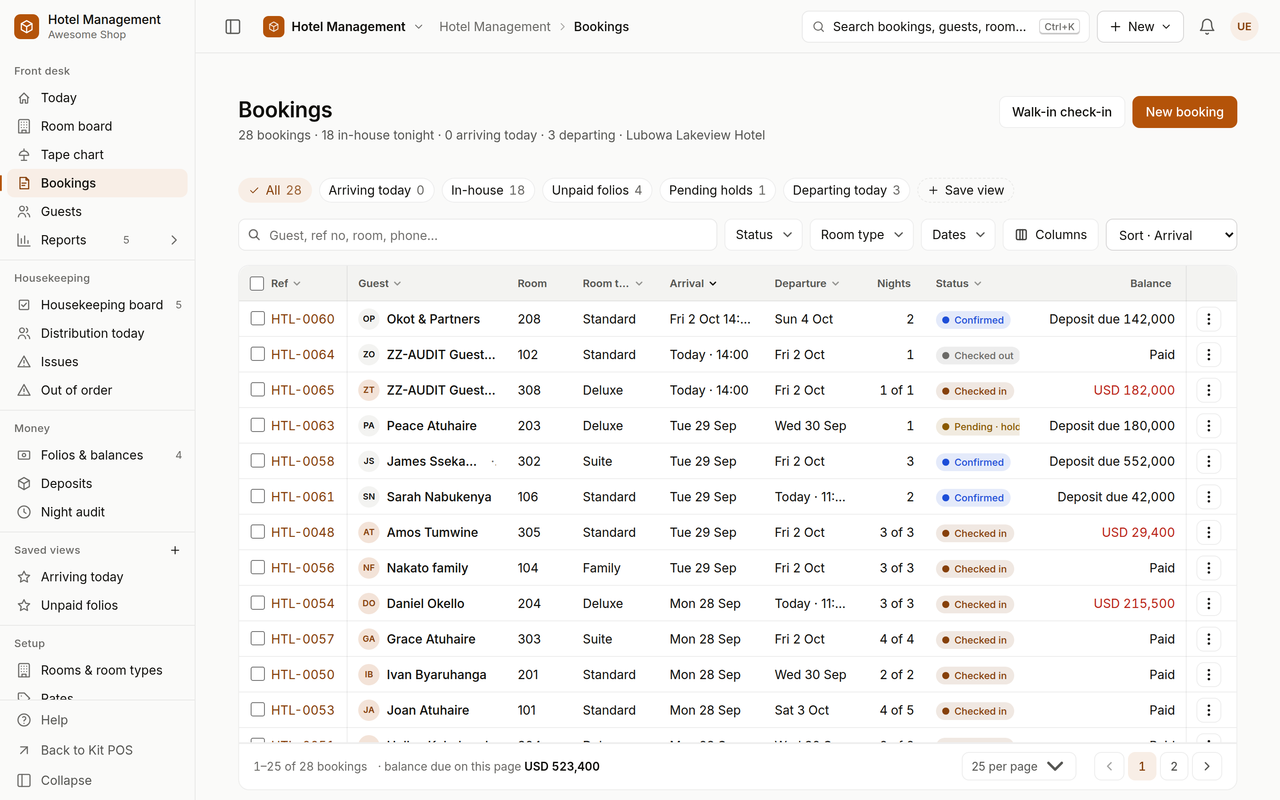Image resolution: width=1280 pixels, height=800 pixels.
Task: Go to page 2
Action: pos(1174,767)
